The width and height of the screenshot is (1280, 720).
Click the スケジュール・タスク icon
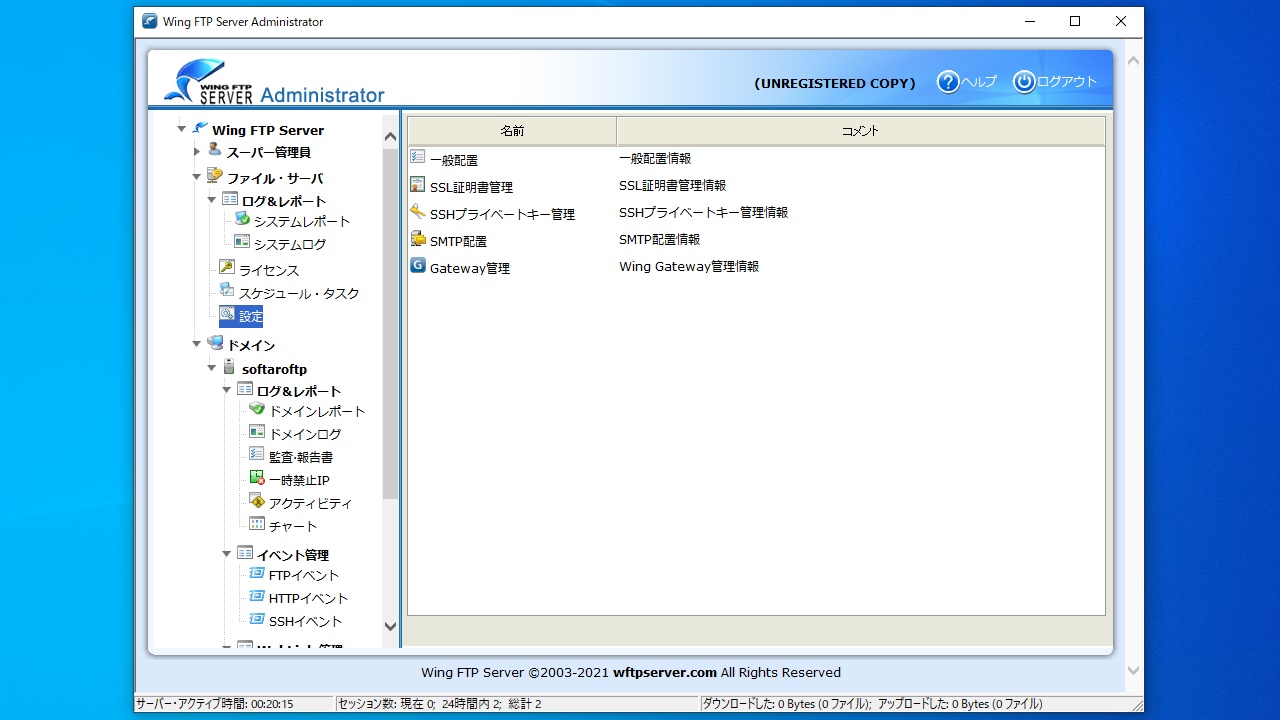(x=227, y=290)
